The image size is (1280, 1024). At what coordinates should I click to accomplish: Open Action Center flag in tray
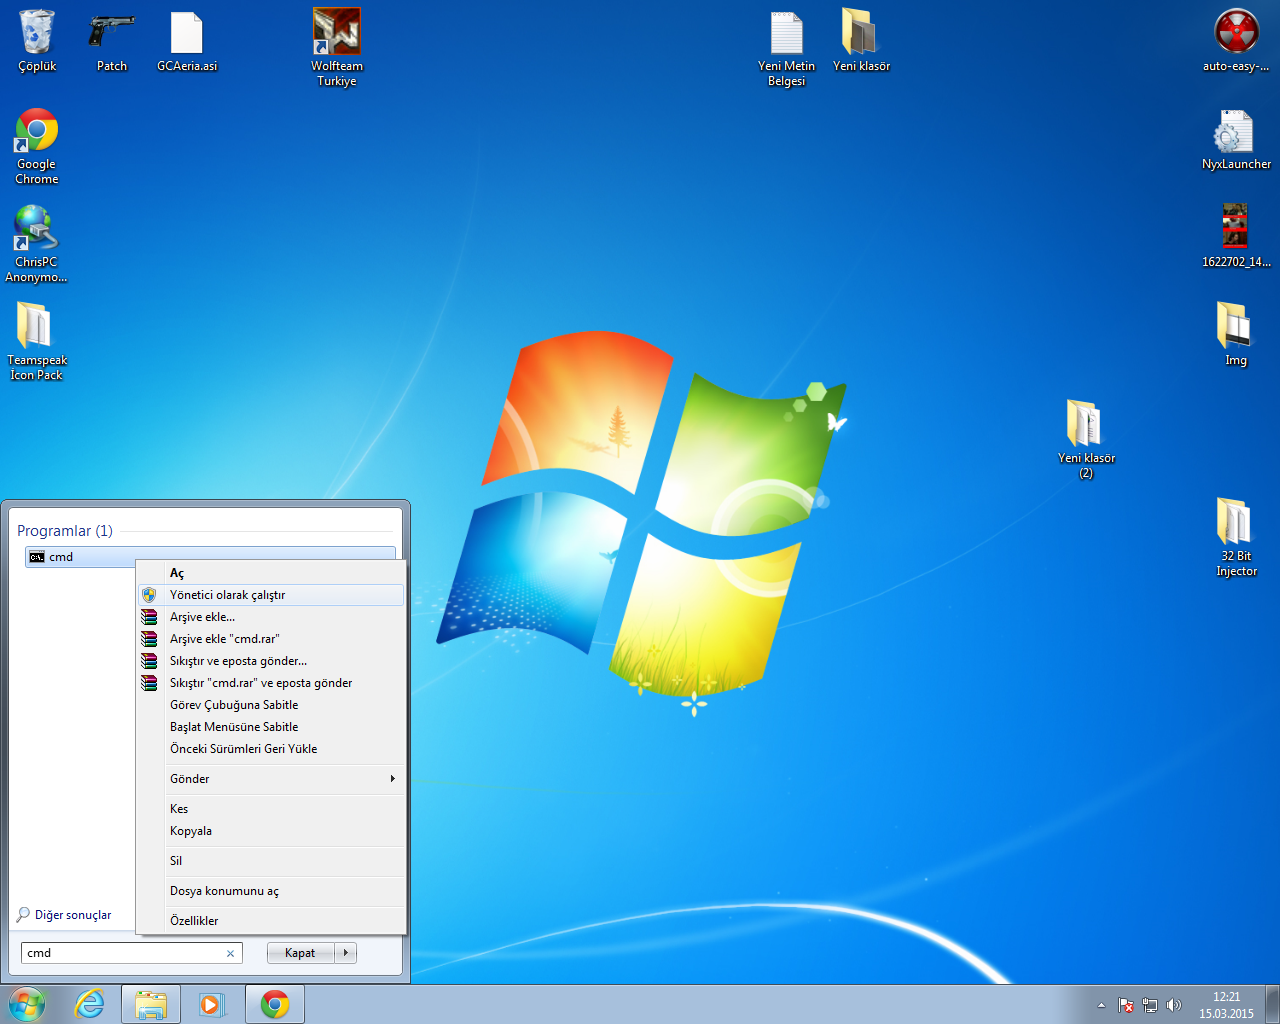pos(1126,1005)
